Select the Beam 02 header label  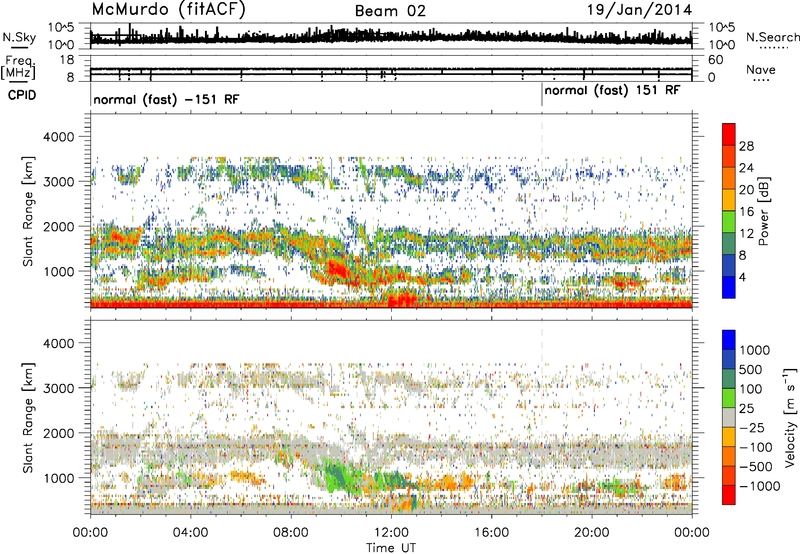pos(390,11)
